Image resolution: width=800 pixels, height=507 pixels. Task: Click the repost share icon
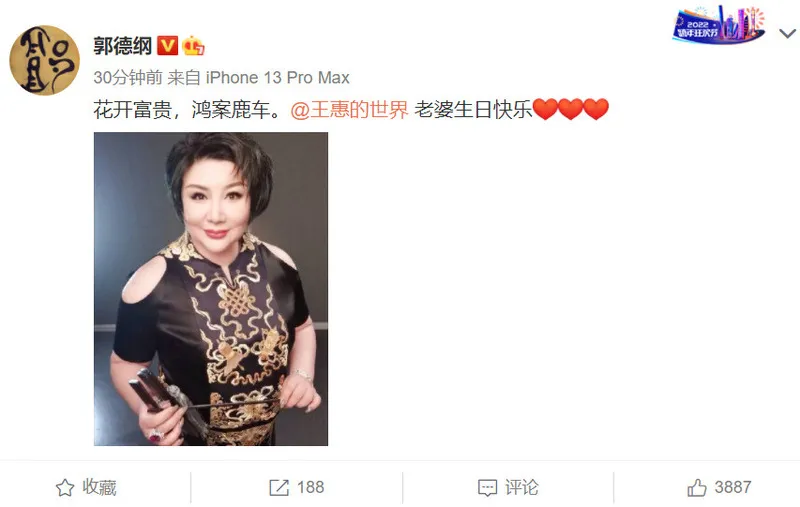279,488
